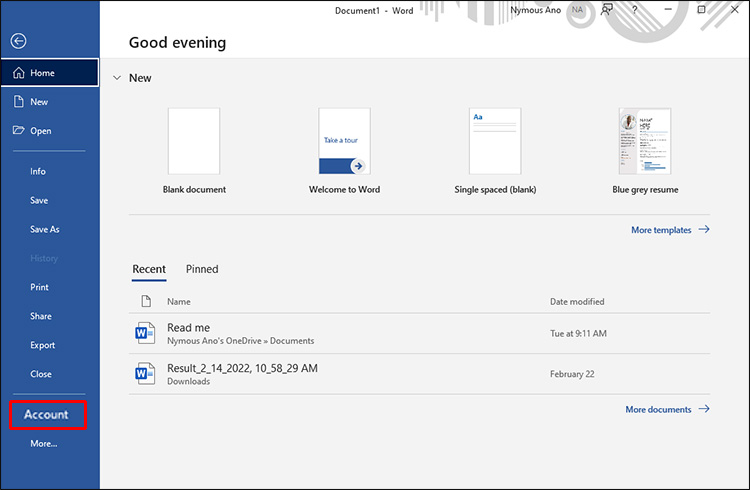Click the Open folder icon
Viewport: 750px width, 490px height.
point(18,131)
